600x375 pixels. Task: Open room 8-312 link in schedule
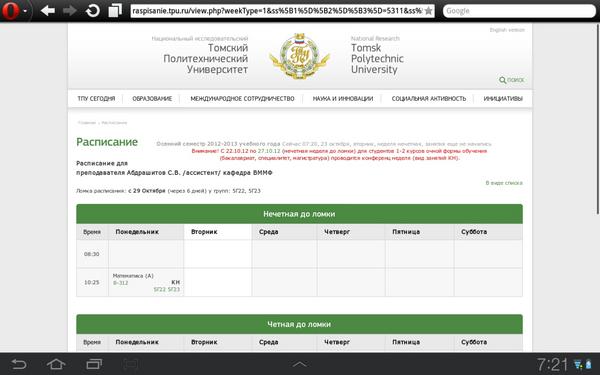pyautogui.click(x=120, y=283)
